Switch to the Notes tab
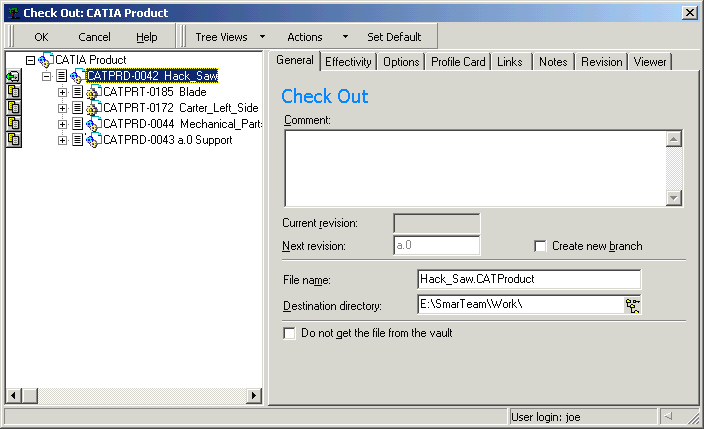Screen dimensions: 704x429 553,62
